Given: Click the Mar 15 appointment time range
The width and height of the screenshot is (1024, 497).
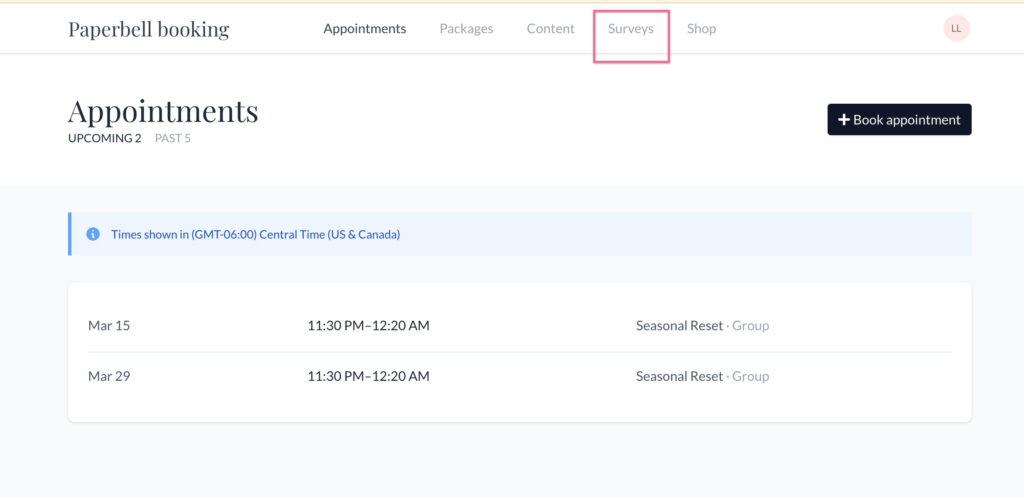Looking at the screenshot, I should 368,326.
